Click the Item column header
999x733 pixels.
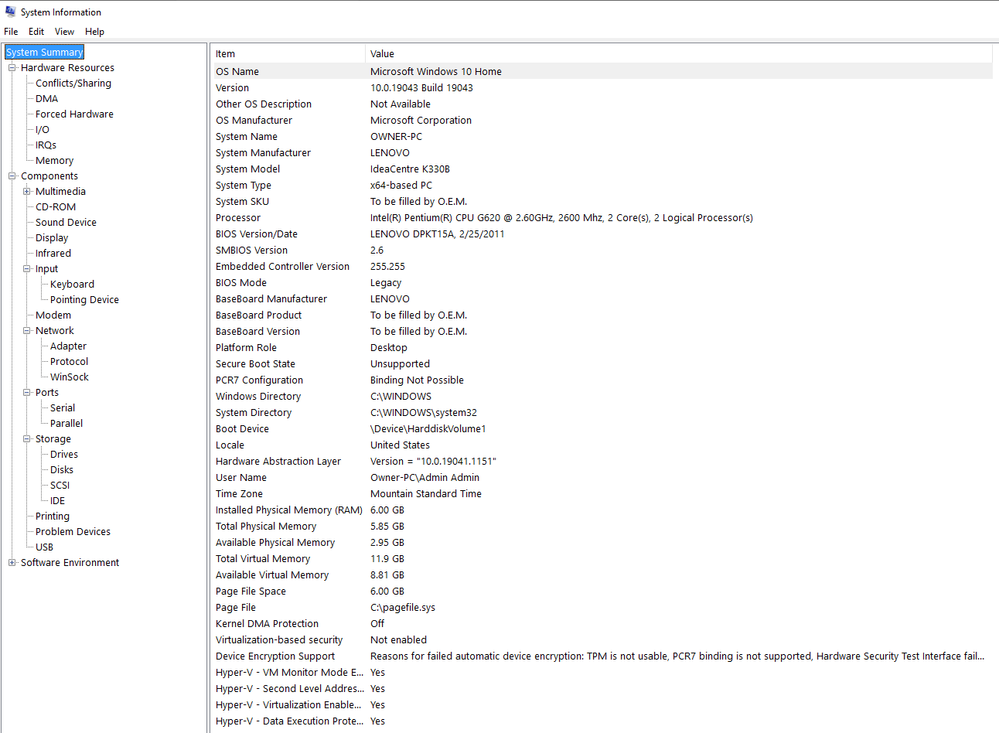(x=287, y=54)
